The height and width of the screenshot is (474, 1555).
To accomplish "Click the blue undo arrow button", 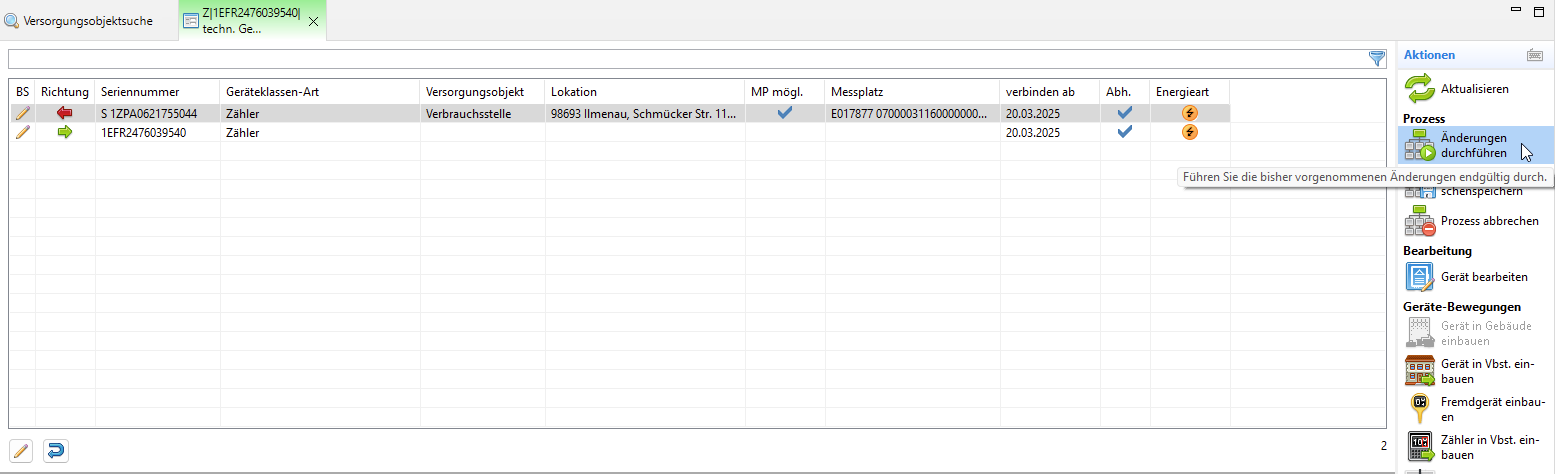I will 57,451.
